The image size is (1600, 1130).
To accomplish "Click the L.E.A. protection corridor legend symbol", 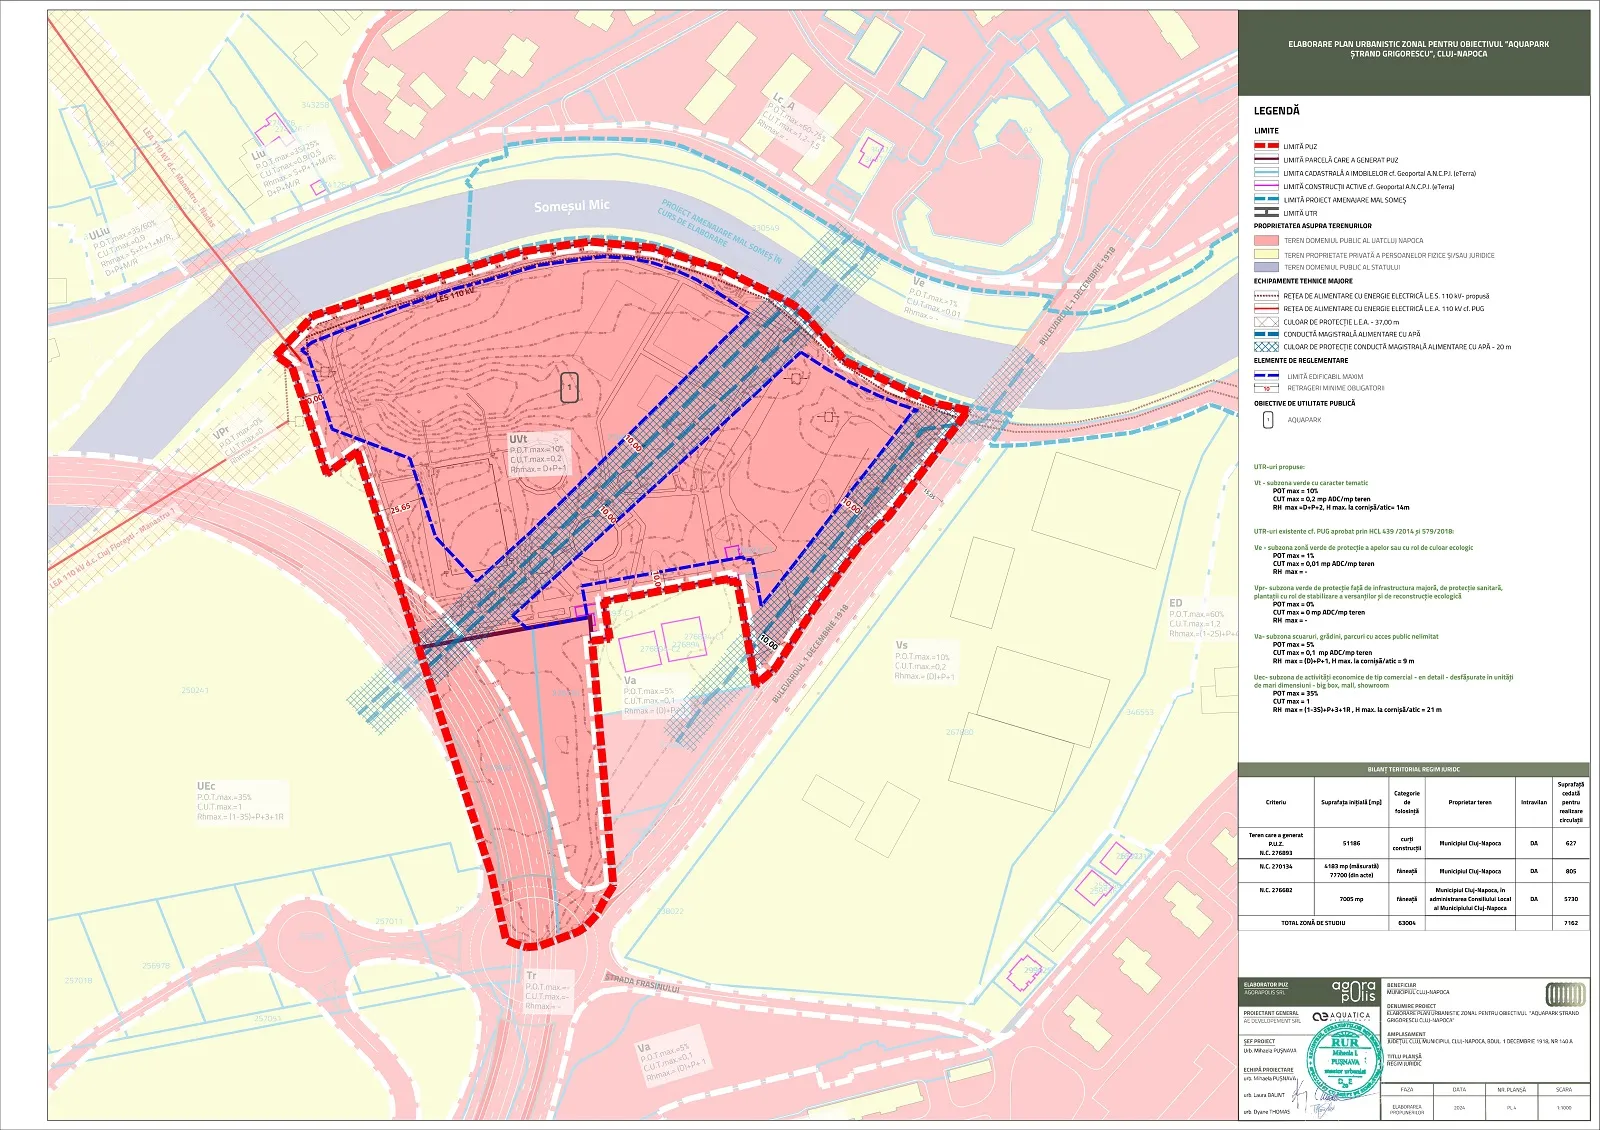I will 1266,322.
